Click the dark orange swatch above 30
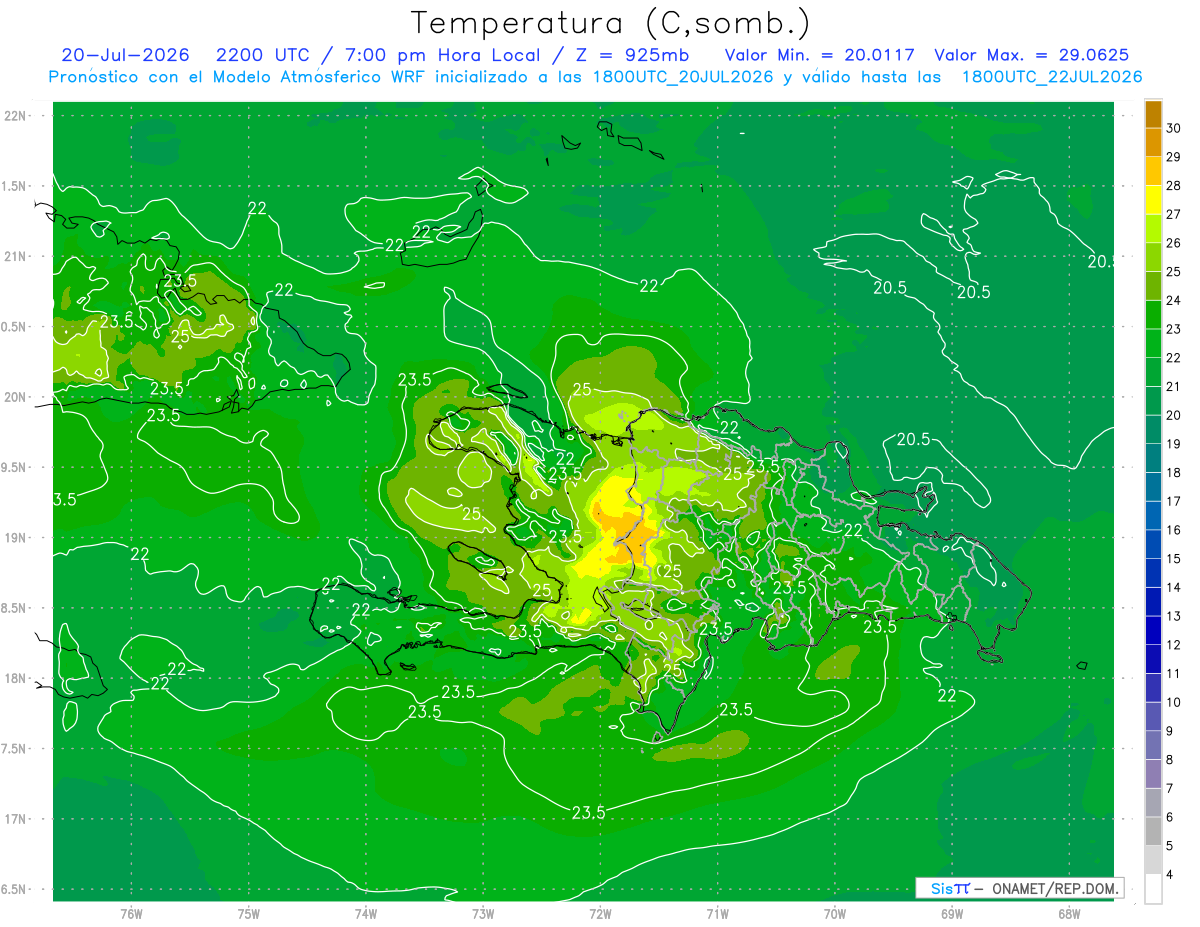Viewport: 1200px width, 927px height. [x=1153, y=114]
